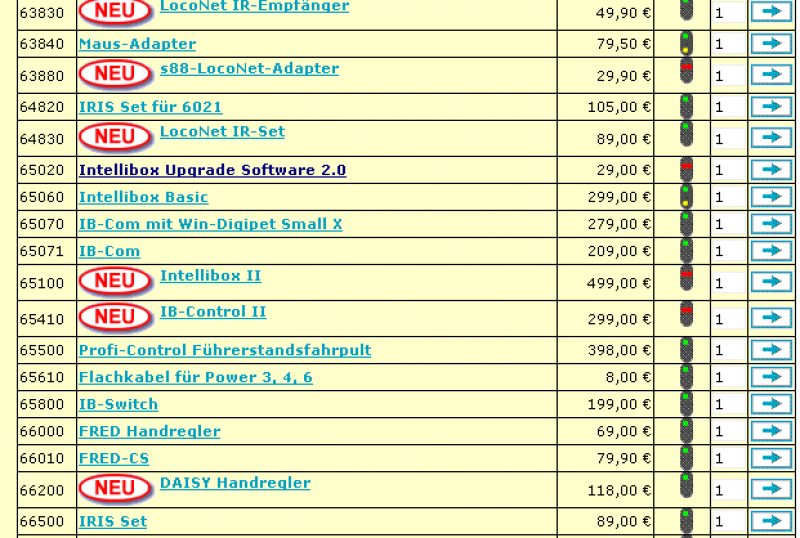Click arrow button for IB-Control II
The width and height of the screenshot is (800, 538).
coord(771,319)
